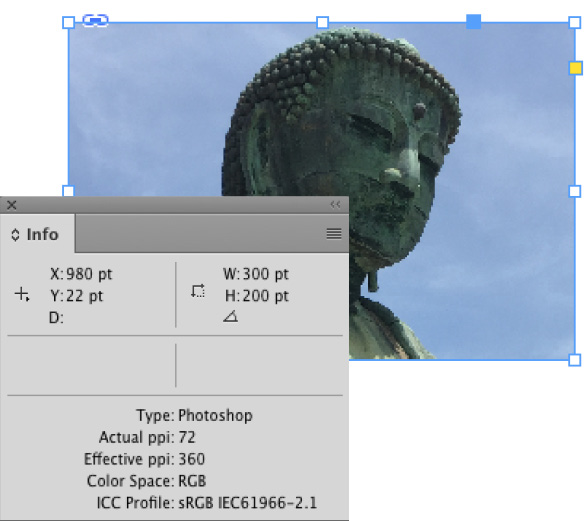Click the top-right frame handle
The height and width of the screenshot is (521, 586).
click(x=574, y=22)
